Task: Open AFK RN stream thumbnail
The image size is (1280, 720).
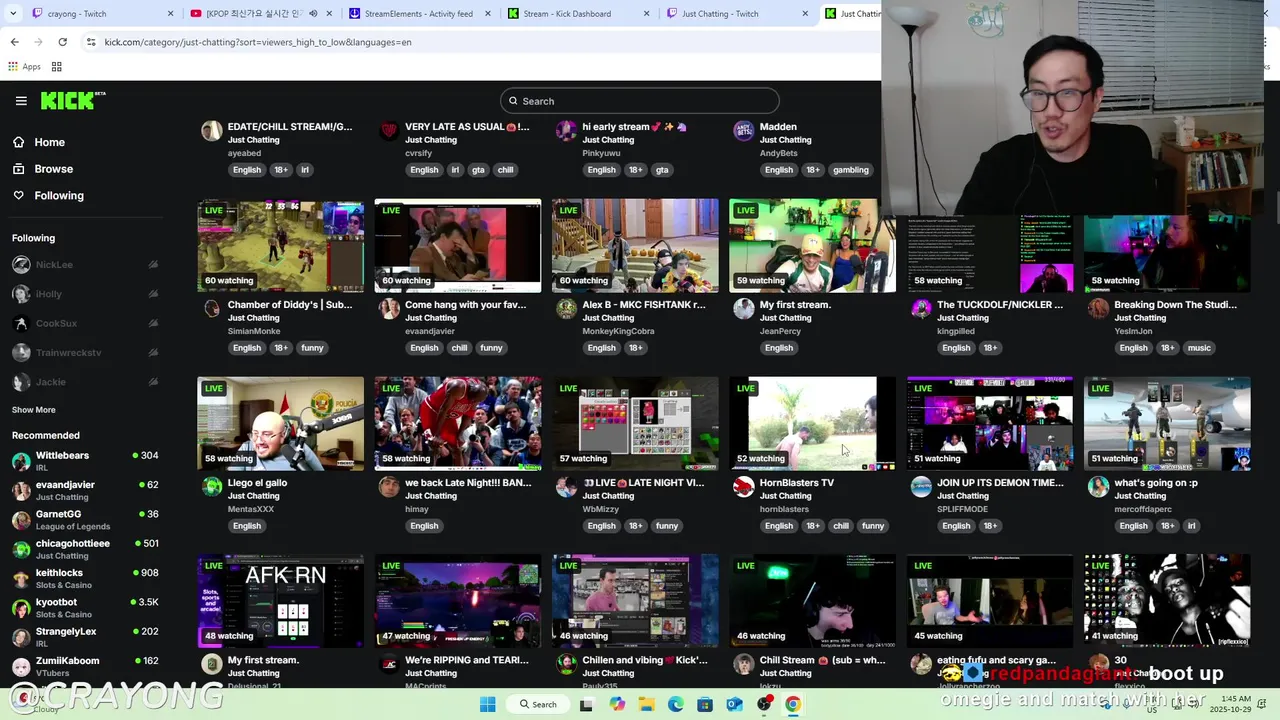Action: tap(280, 601)
